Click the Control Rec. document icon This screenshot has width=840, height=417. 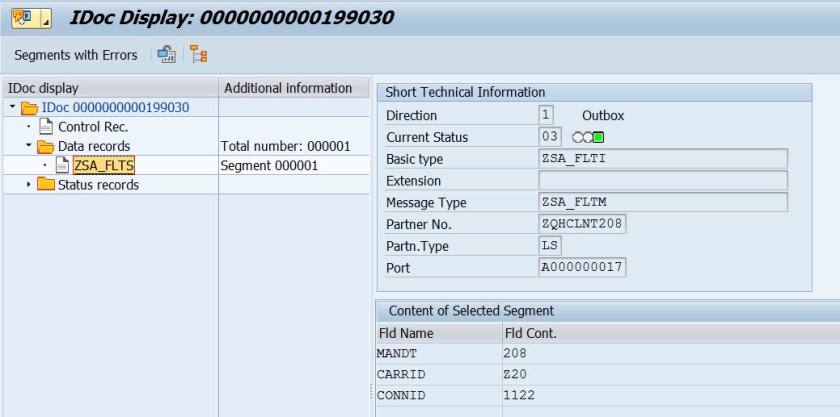click(46, 127)
